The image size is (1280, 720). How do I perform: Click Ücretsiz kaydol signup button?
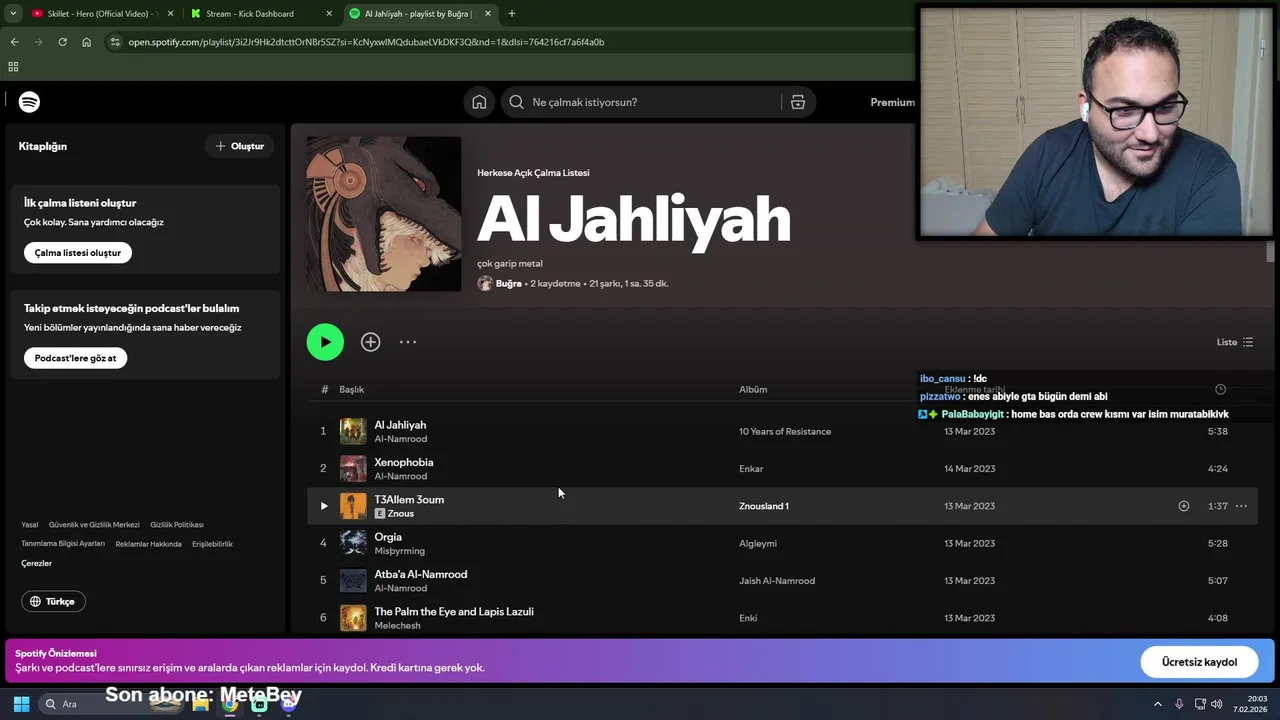point(1199,662)
